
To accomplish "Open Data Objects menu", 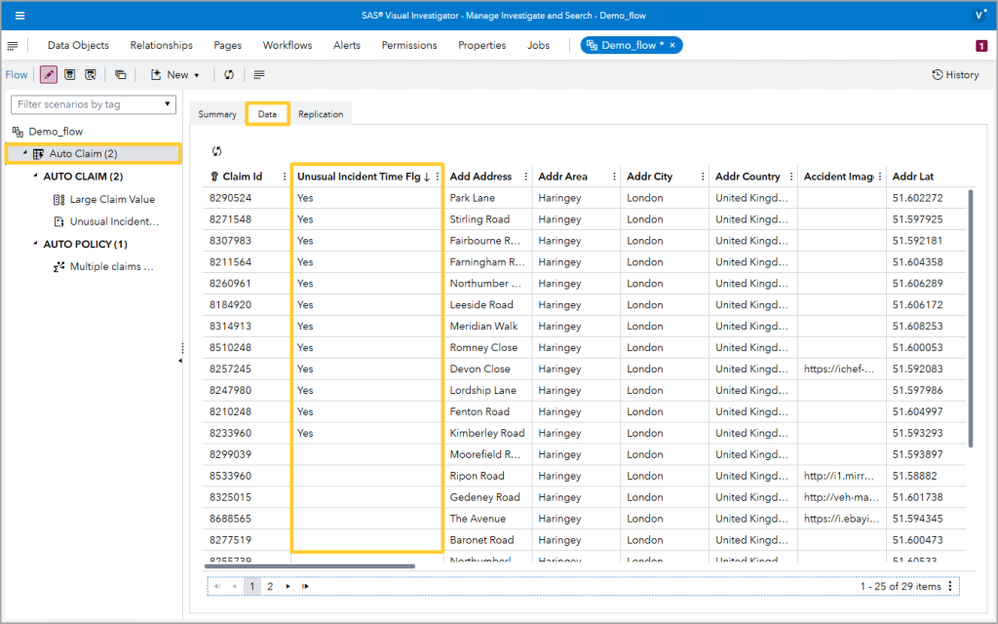I will click(x=78, y=45).
